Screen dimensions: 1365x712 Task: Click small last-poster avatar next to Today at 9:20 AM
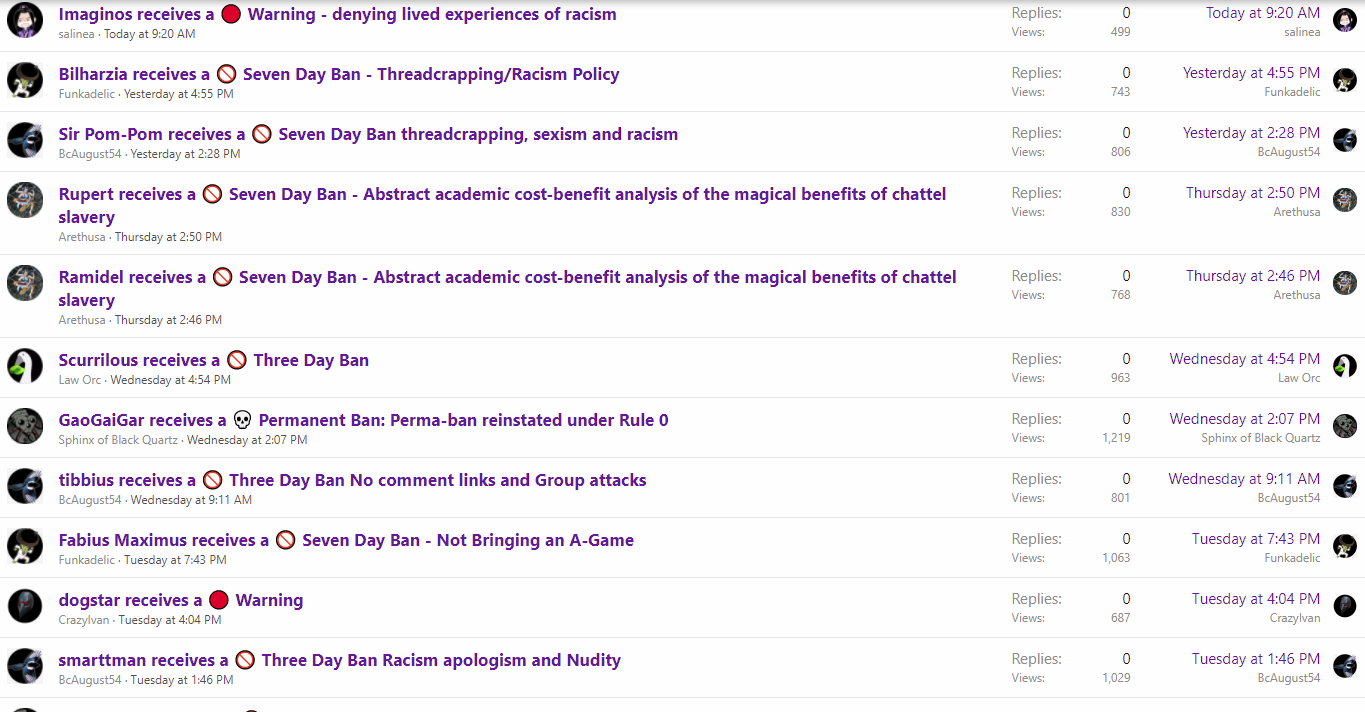(x=1345, y=20)
